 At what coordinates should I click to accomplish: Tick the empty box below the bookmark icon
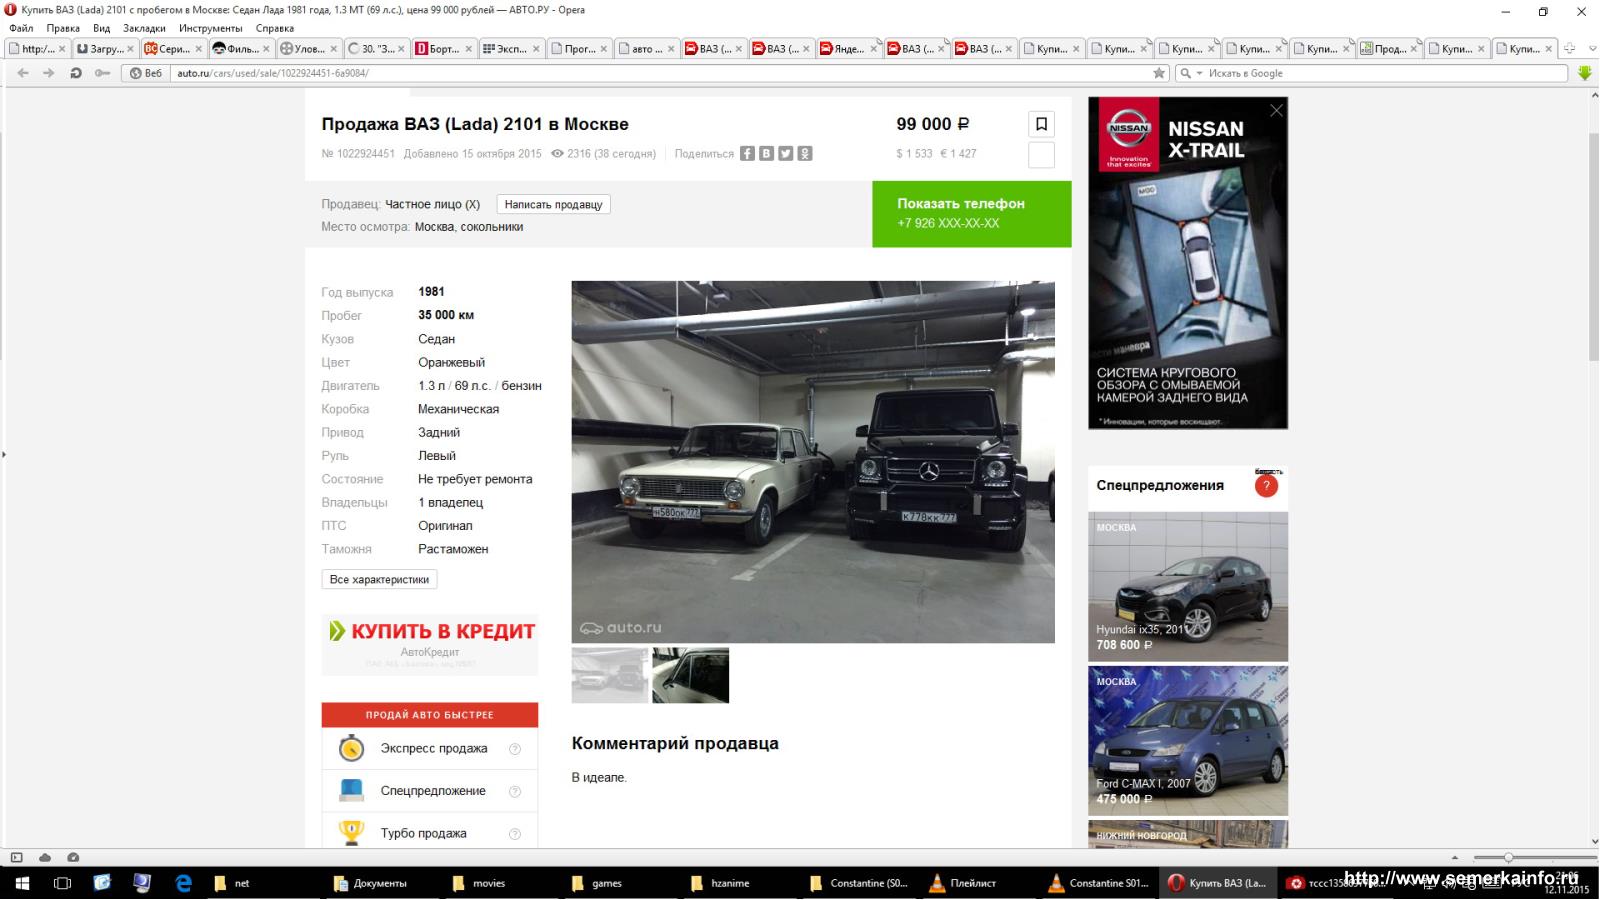1041,155
